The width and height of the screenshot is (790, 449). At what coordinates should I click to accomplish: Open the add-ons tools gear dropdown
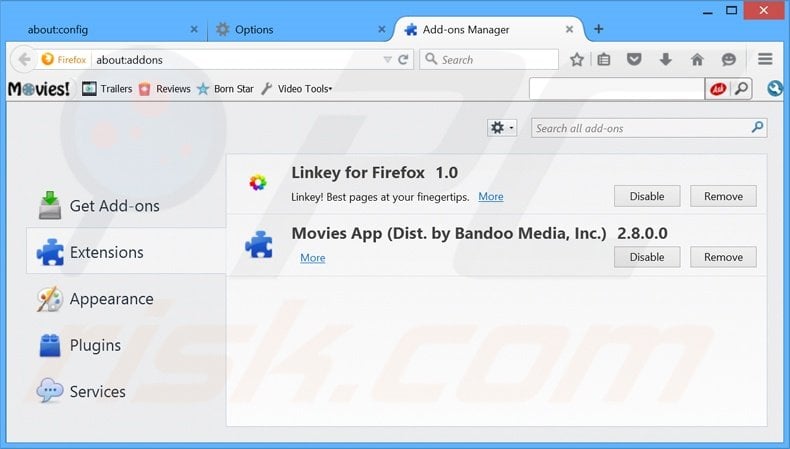pos(502,128)
